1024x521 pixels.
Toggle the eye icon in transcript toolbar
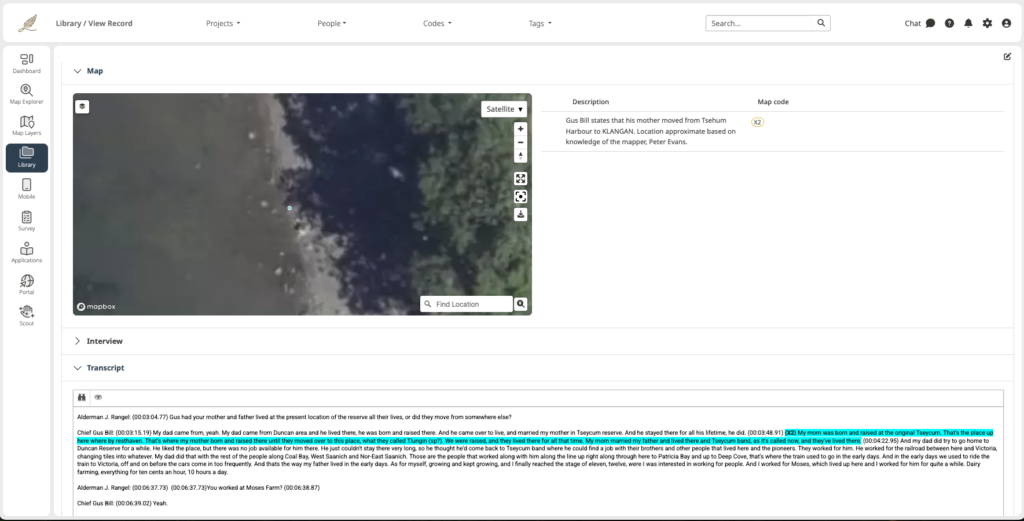click(98, 397)
